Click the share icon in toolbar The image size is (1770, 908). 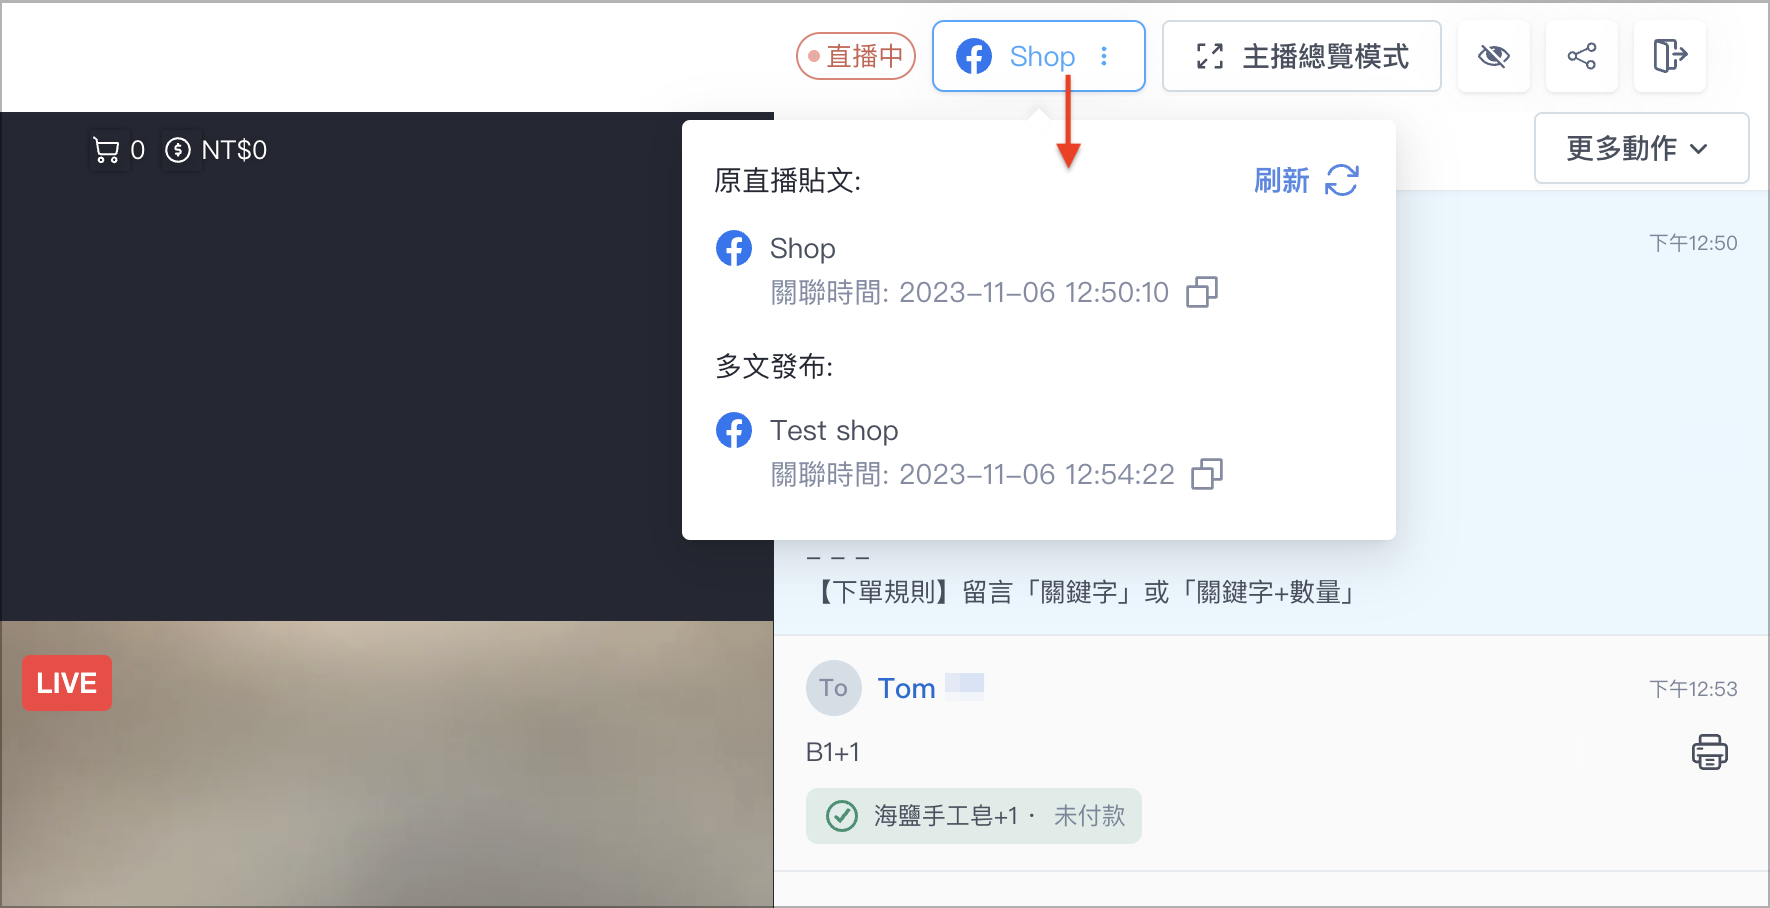pos(1581,56)
